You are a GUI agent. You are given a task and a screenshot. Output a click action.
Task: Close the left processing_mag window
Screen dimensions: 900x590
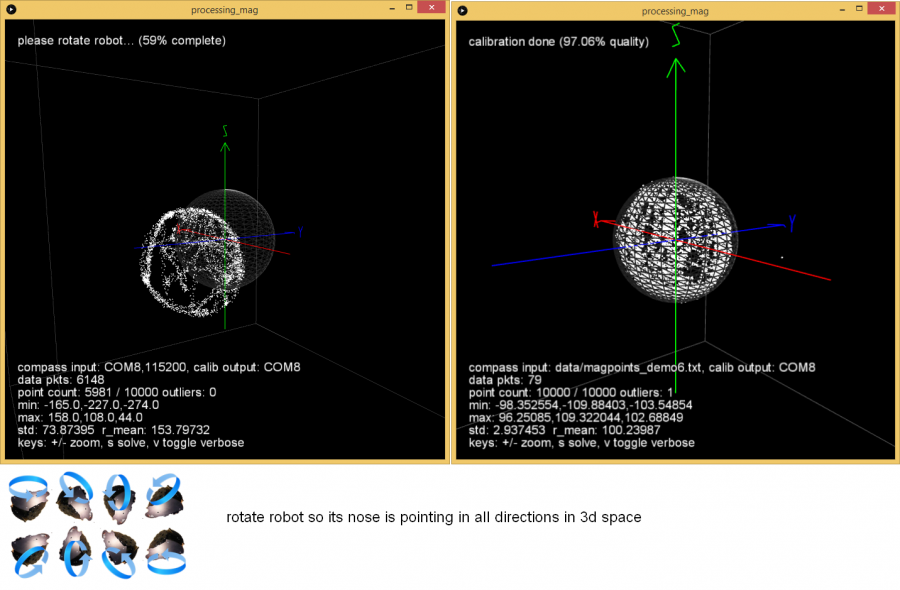[432, 7]
